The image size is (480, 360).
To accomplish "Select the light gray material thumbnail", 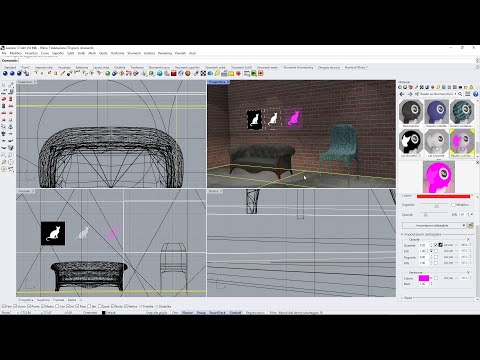I will [x=436, y=141].
